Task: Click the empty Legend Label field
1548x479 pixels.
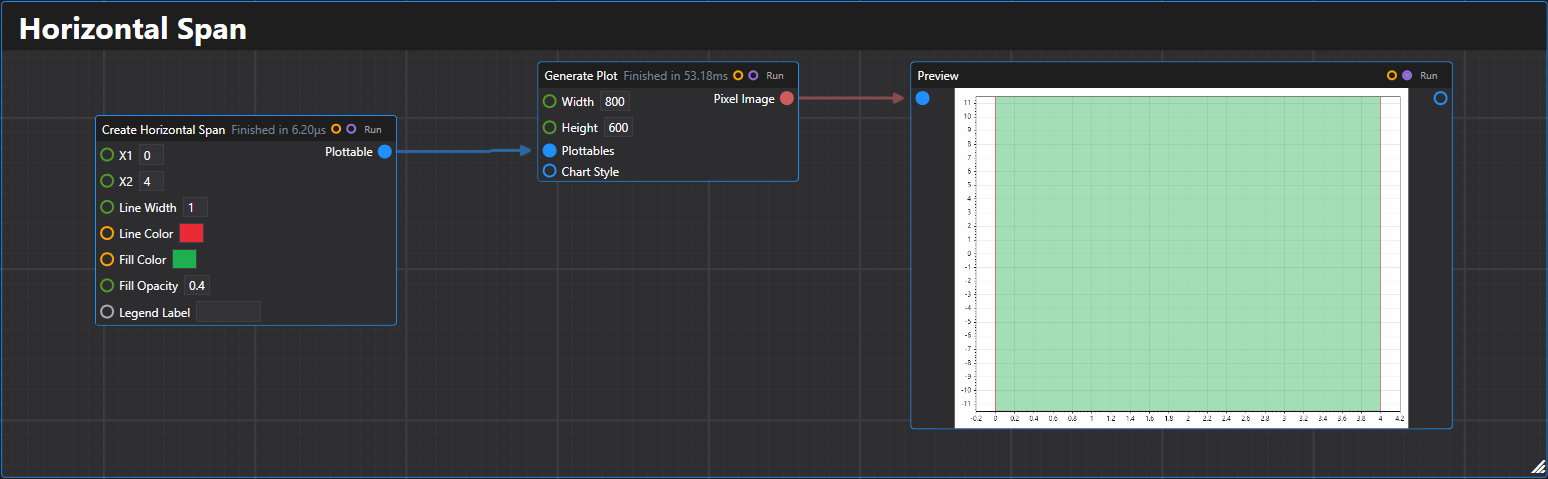Action: (x=229, y=312)
